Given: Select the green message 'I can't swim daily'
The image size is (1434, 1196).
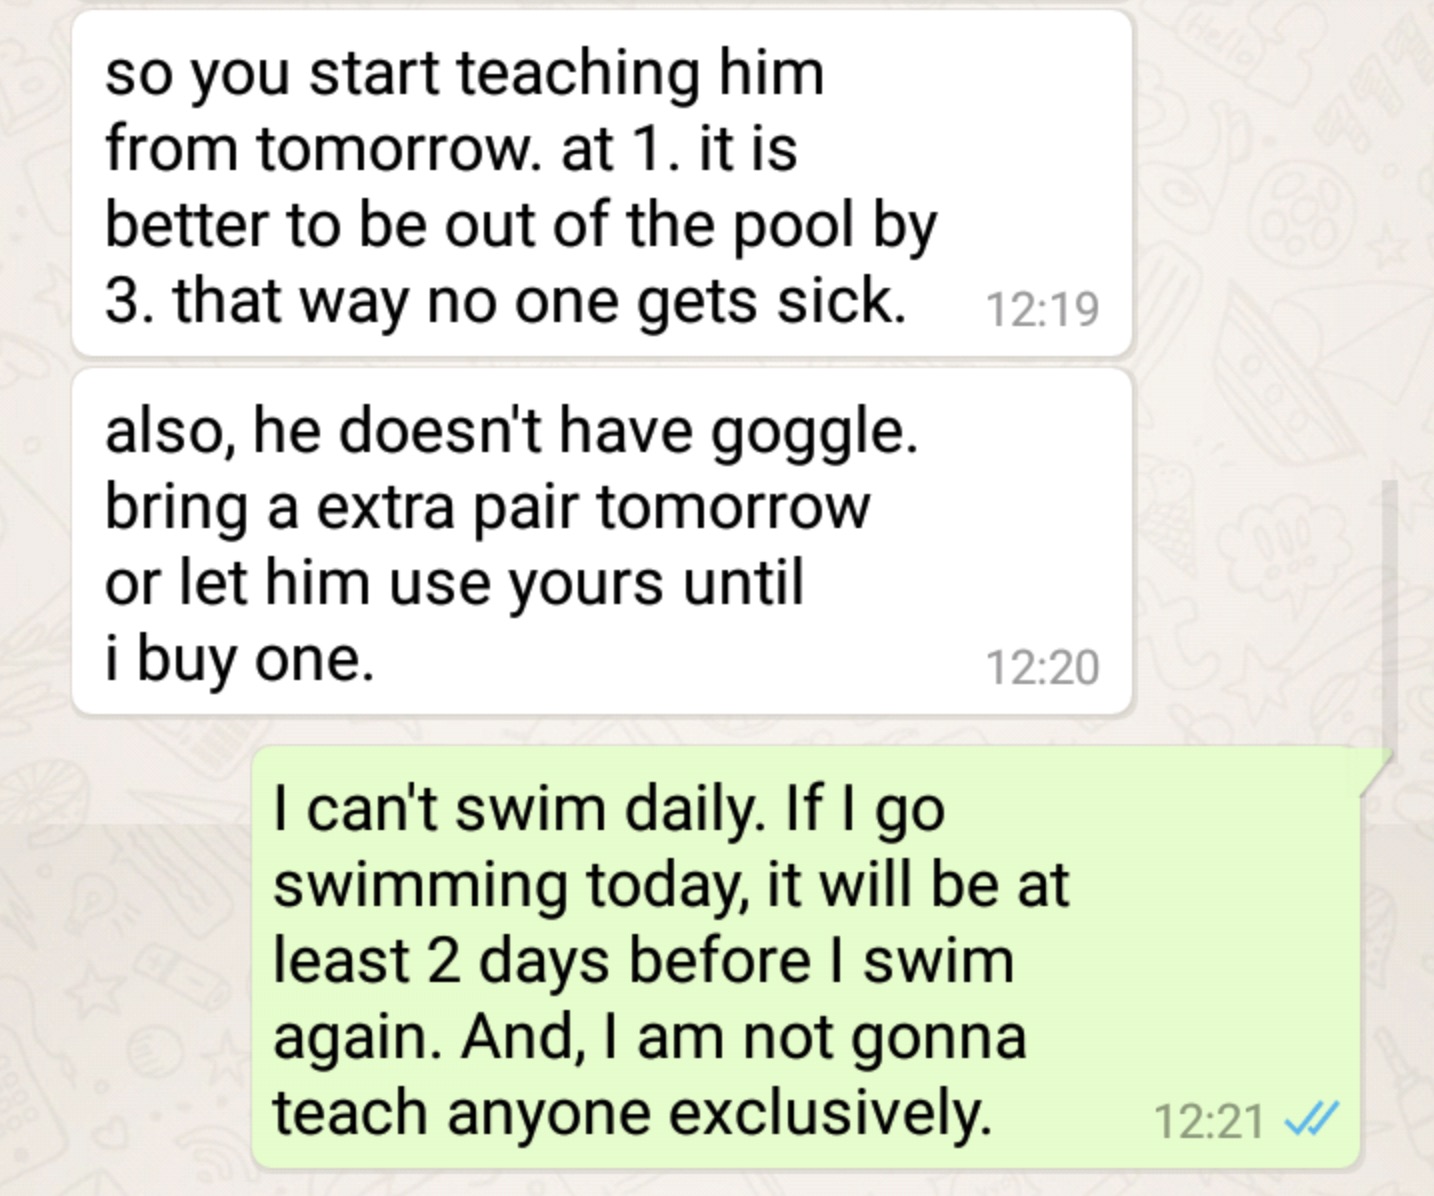Looking at the screenshot, I should 806,957.
